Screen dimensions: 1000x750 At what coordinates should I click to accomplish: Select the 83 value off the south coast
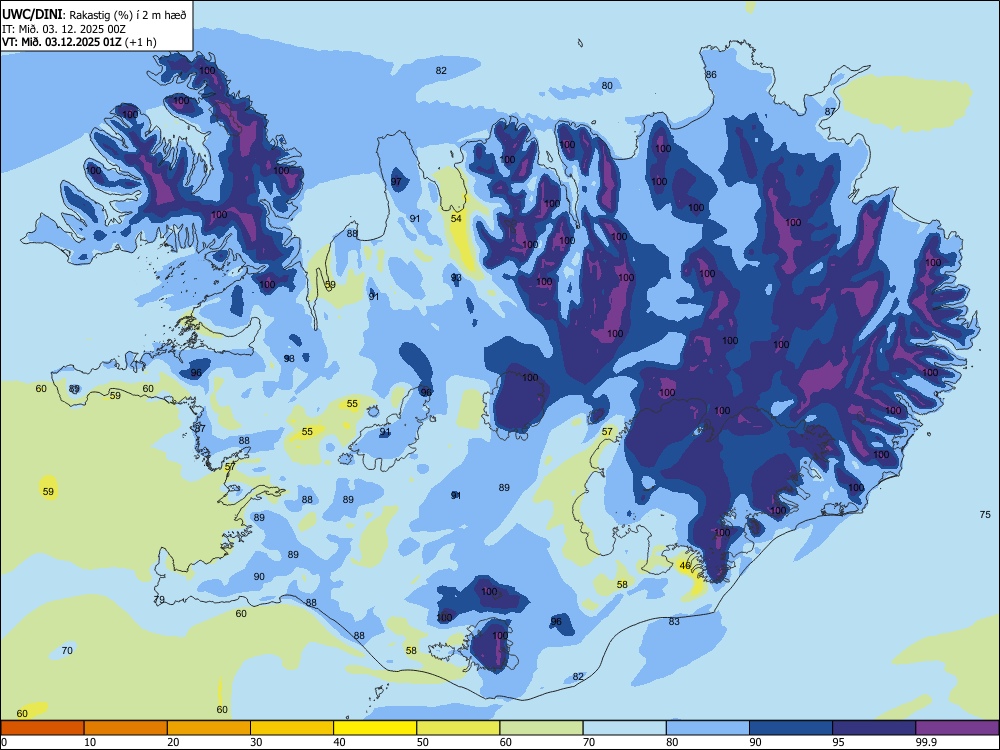pyautogui.click(x=674, y=621)
